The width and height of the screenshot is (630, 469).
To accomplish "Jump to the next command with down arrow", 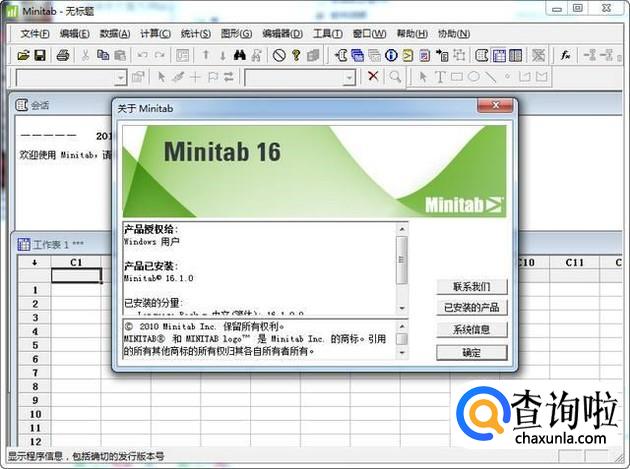I will pyautogui.click(x=223, y=55).
